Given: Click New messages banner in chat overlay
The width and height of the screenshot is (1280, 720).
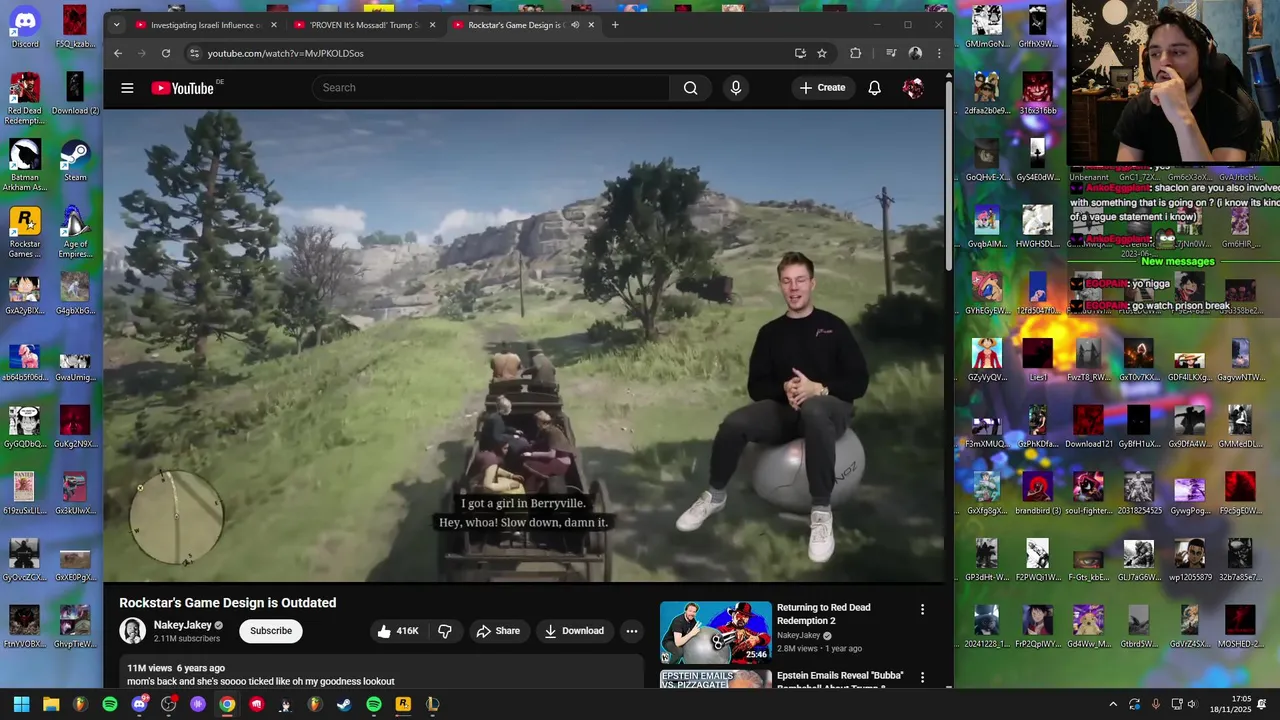Looking at the screenshot, I should (x=1178, y=262).
